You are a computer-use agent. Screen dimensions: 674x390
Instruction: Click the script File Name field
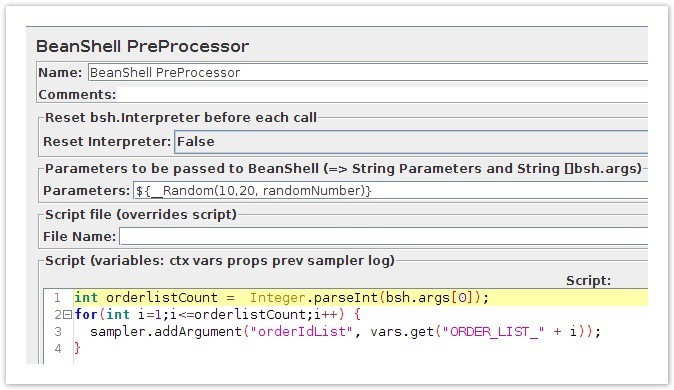click(383, 236)
